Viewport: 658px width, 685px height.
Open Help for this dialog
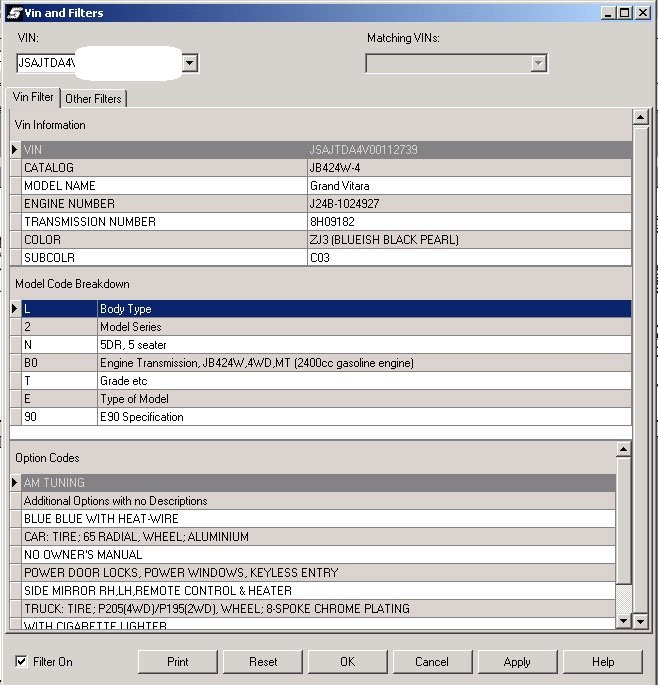tap(603, 661)
